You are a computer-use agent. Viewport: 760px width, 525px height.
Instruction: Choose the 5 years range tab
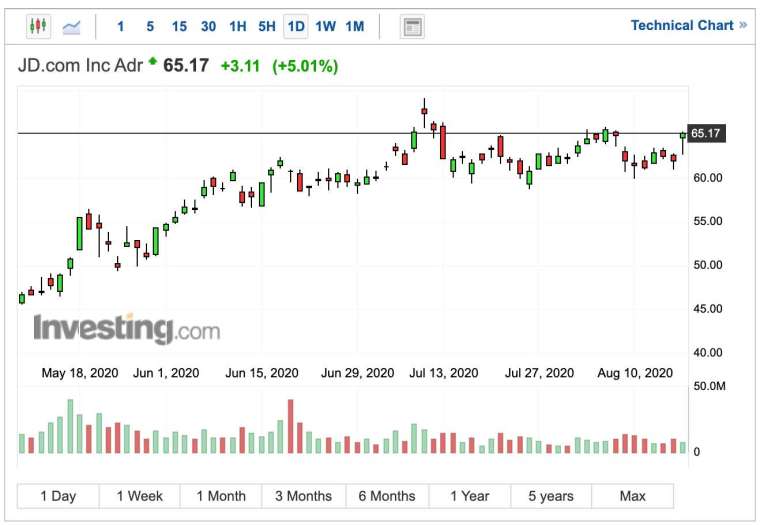tap(551, 496)
